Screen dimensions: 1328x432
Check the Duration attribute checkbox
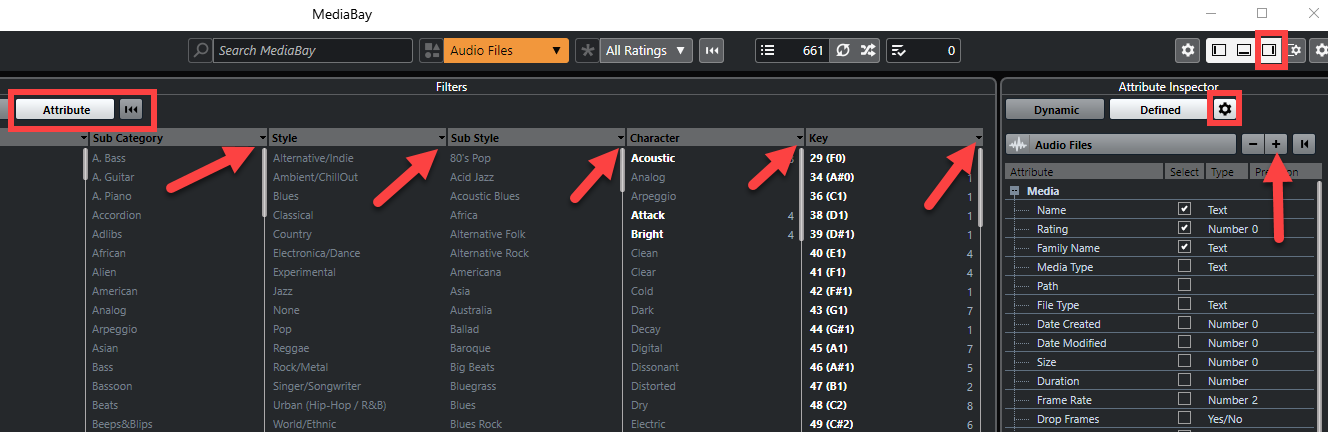coord(1184,381)
